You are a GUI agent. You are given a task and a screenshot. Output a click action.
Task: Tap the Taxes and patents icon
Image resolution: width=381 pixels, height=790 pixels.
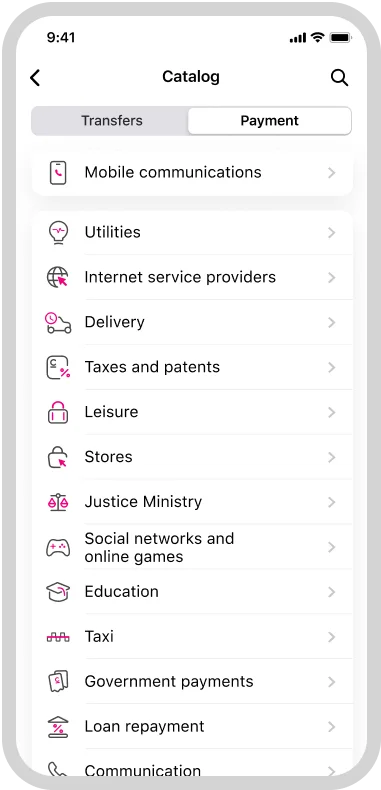click(x=58, y=367)
